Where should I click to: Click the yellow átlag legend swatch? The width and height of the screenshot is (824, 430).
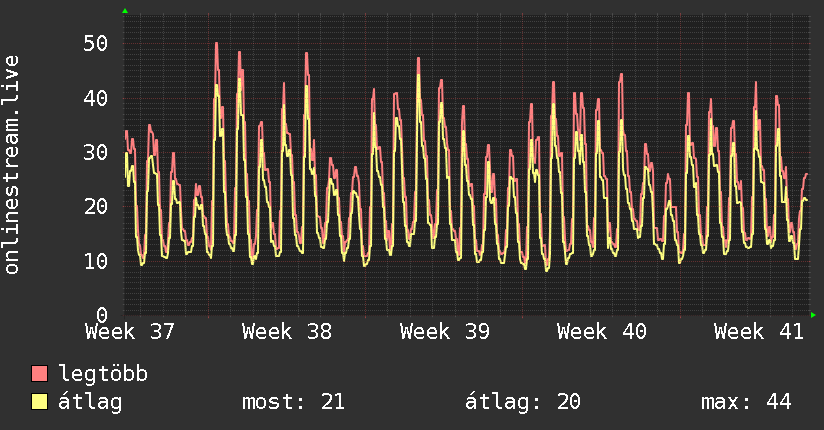(39, 402)
